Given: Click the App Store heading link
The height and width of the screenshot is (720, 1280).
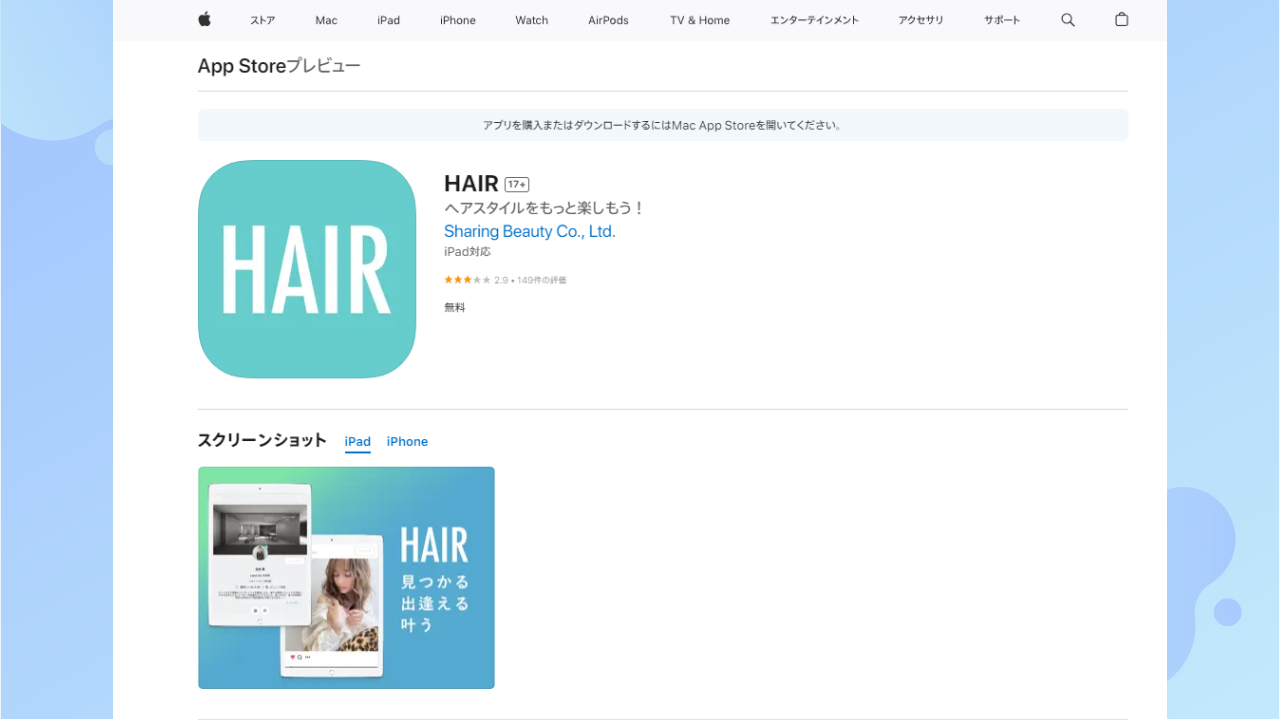Looking at the screenshot, I should point(242,66).
